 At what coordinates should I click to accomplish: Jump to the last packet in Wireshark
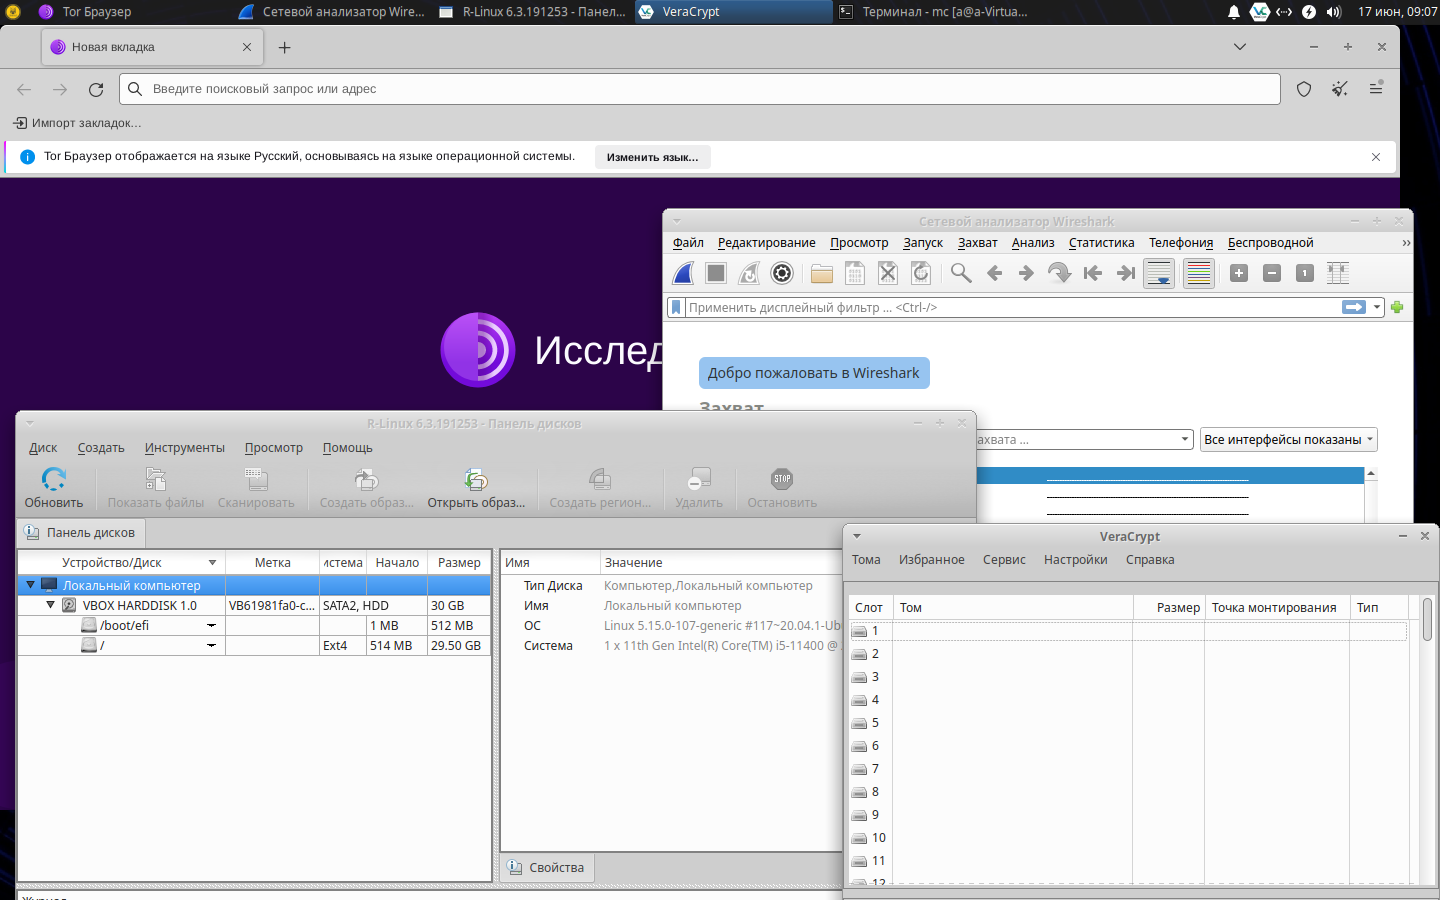click(x=1126, y=273)
